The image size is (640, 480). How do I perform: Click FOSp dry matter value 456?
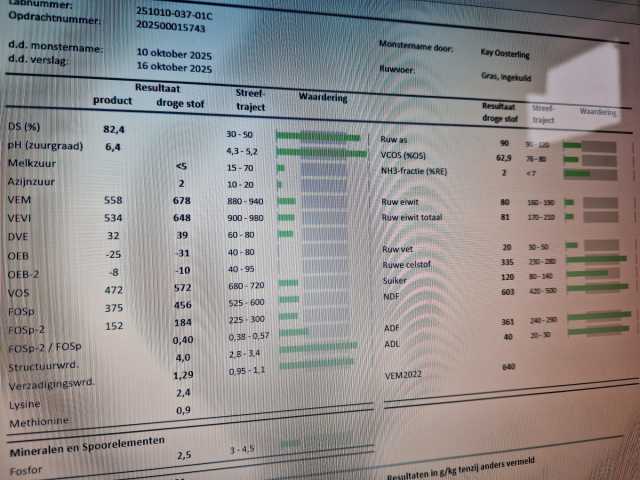pos(183,305)
